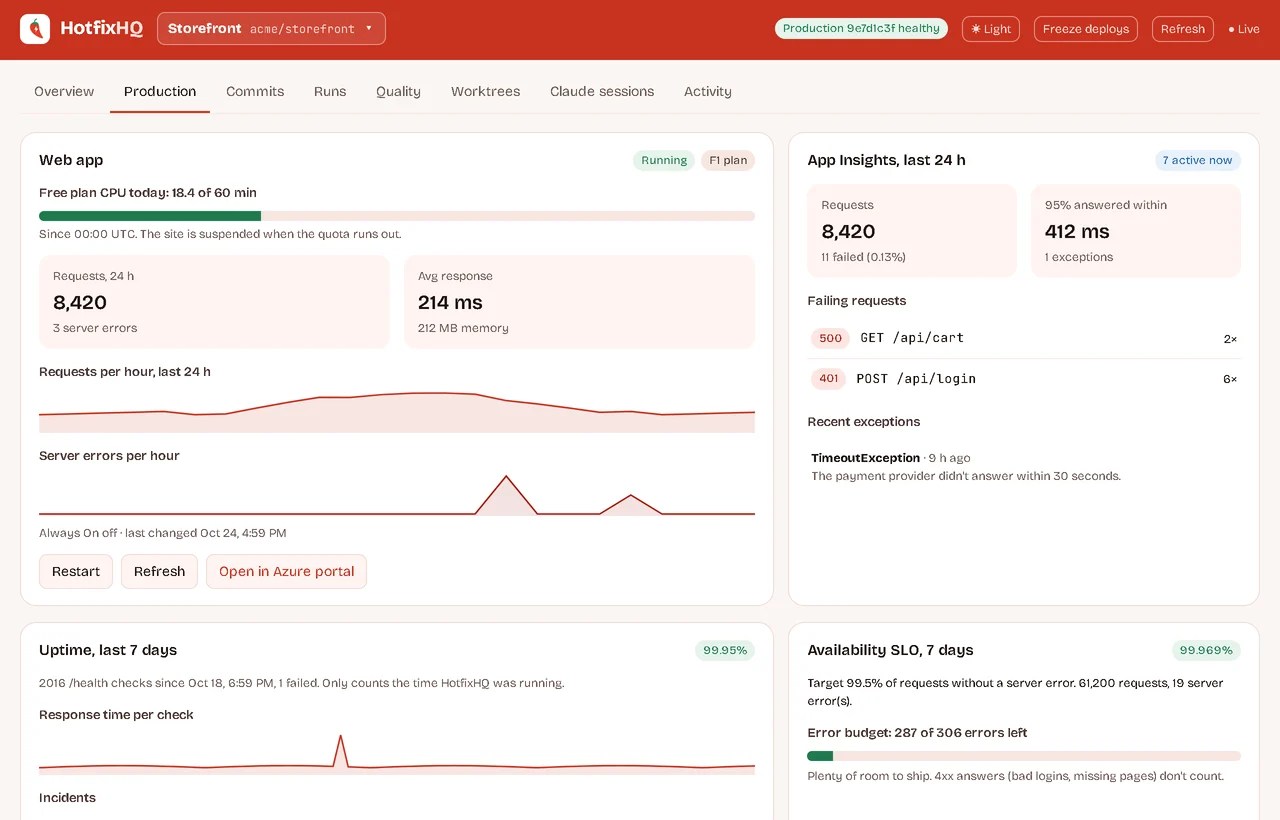Viewport: 1280px width, 820px height.
Task: Click the App Insights Requests 8,420 card
Action: point(912,231)
